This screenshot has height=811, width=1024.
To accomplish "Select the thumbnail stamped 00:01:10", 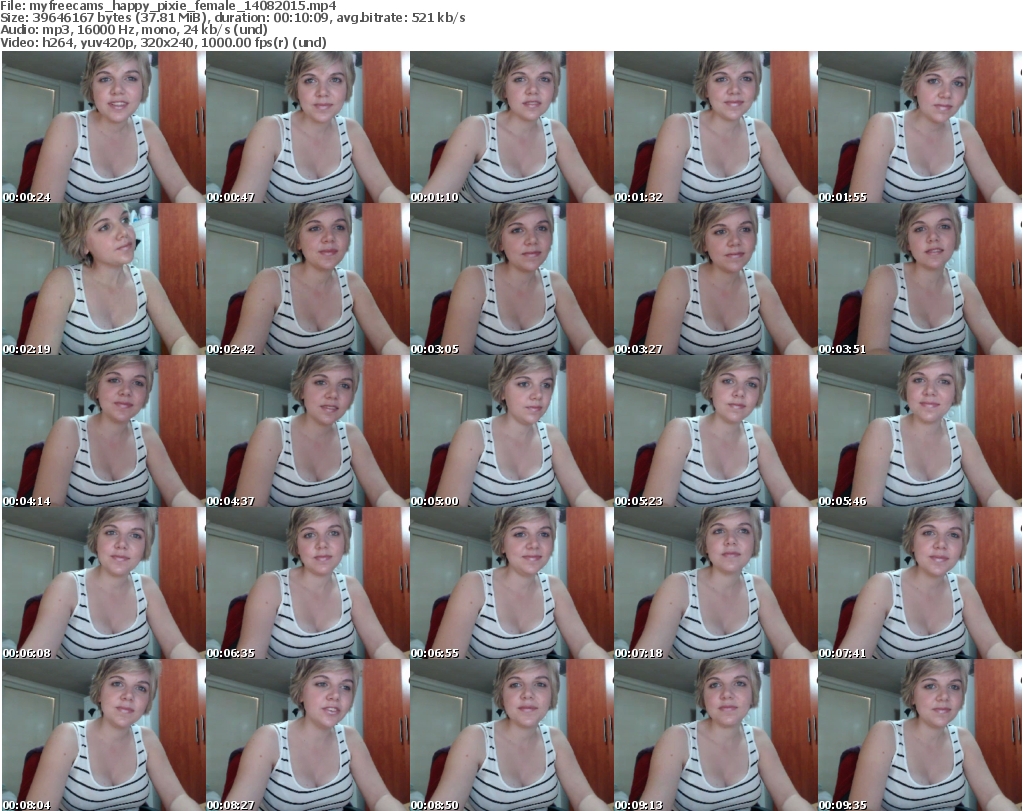I will coord(512,127).
